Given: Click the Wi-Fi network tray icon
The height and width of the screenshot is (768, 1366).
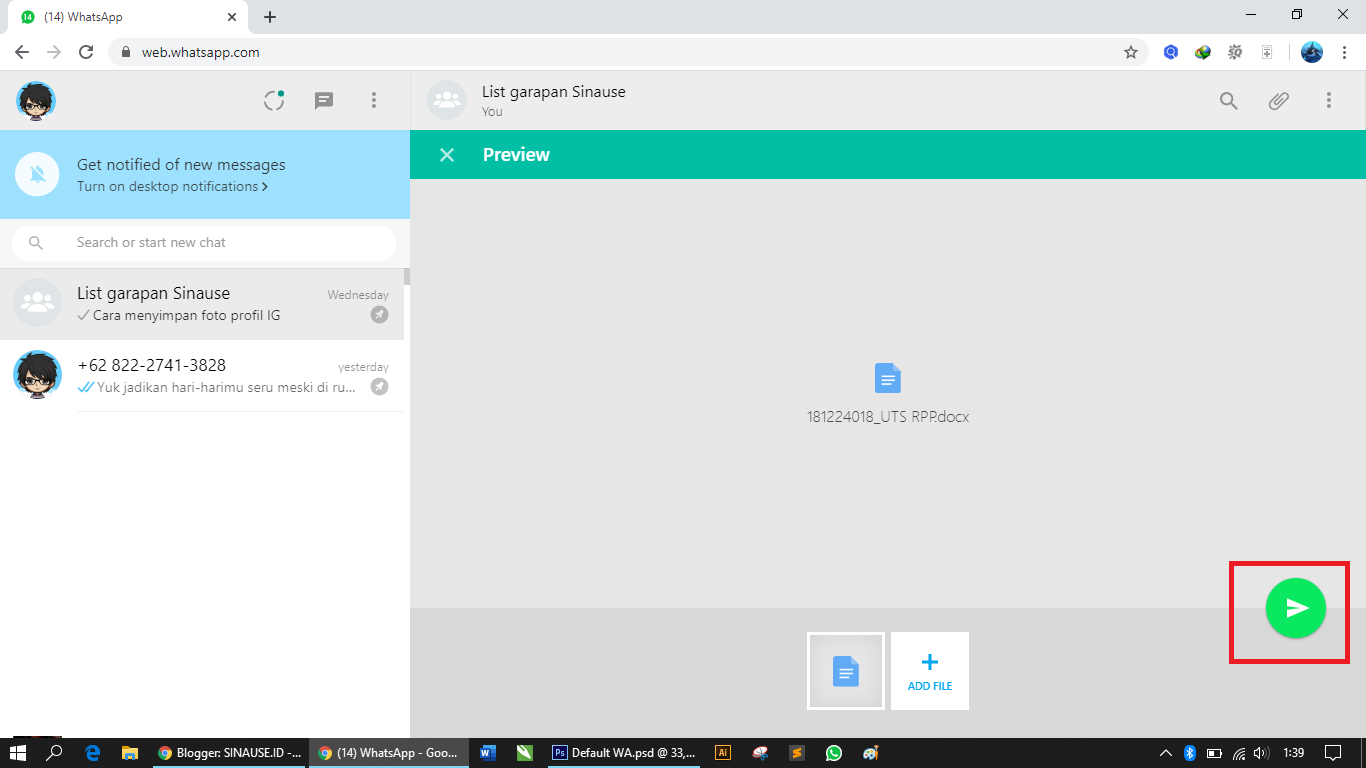Looking at the screenshot, I should coord(1239,753).
